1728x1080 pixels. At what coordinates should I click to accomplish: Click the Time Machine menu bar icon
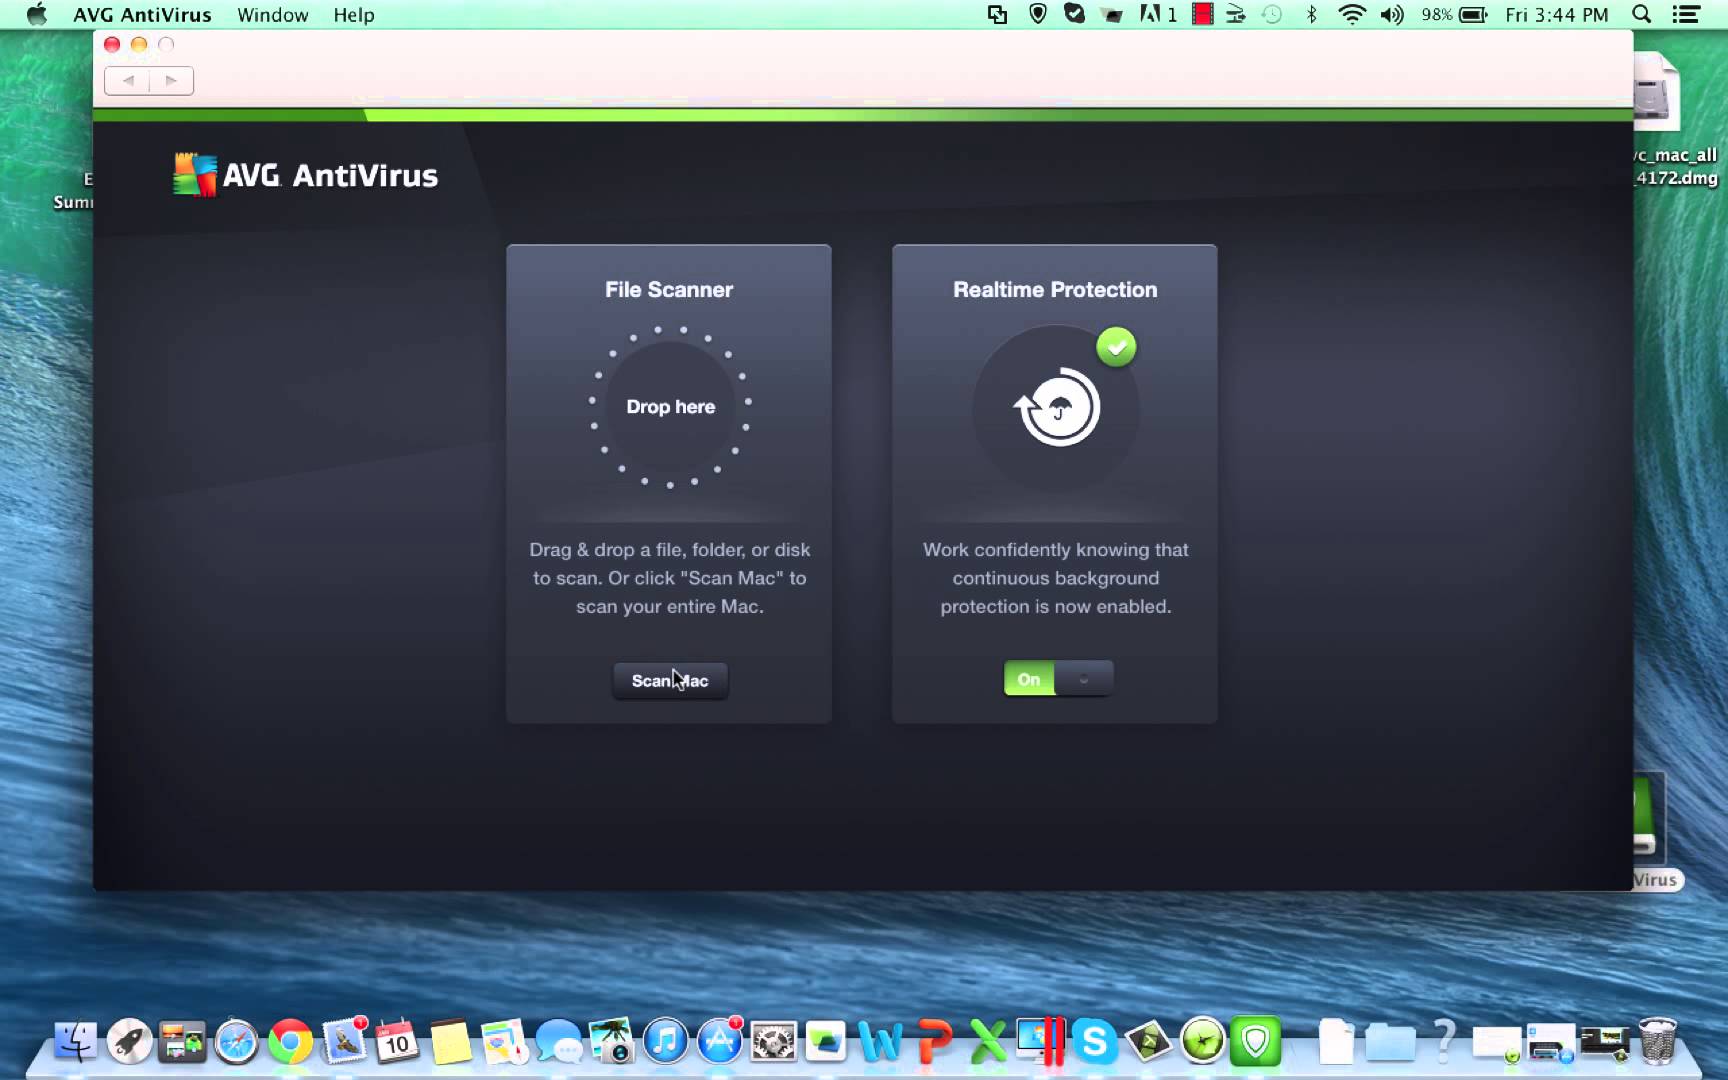tap(1272, 15)
